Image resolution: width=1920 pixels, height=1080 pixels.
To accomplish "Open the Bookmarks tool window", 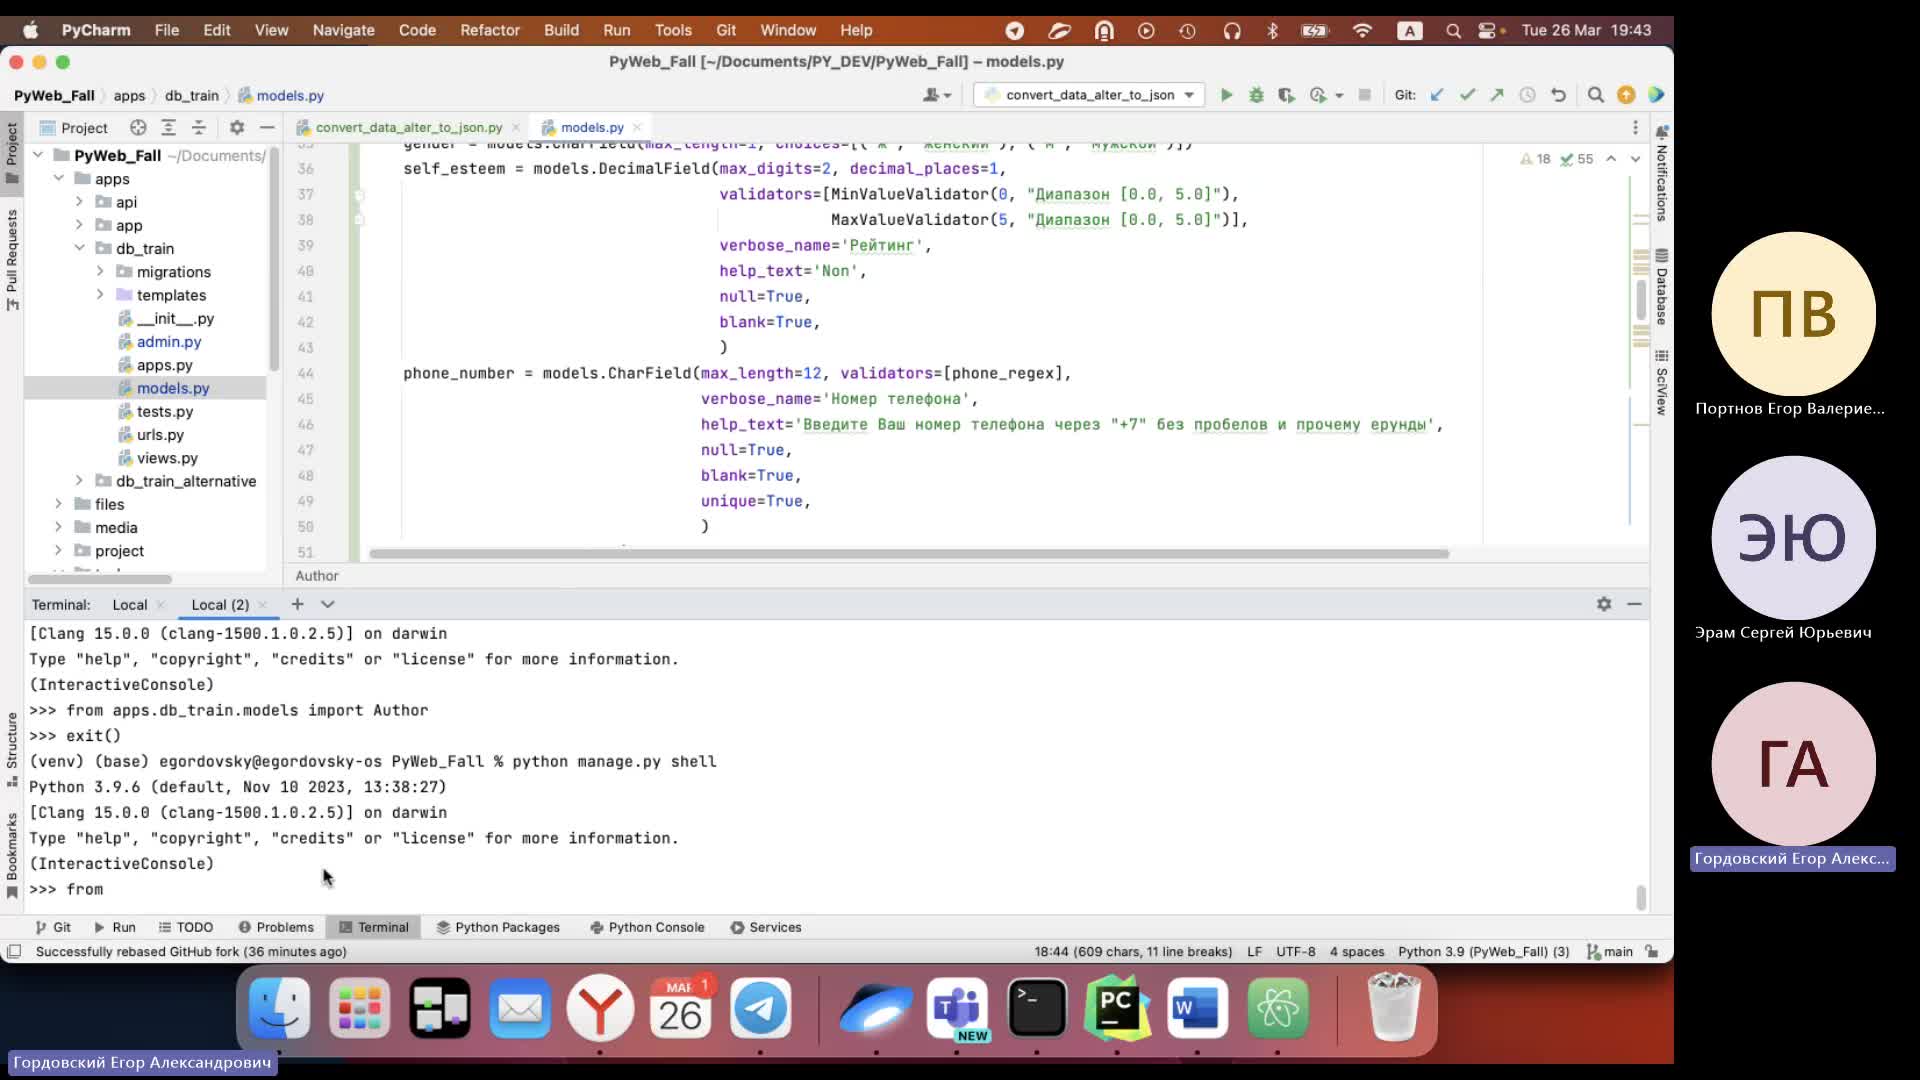I will [12, 855].
